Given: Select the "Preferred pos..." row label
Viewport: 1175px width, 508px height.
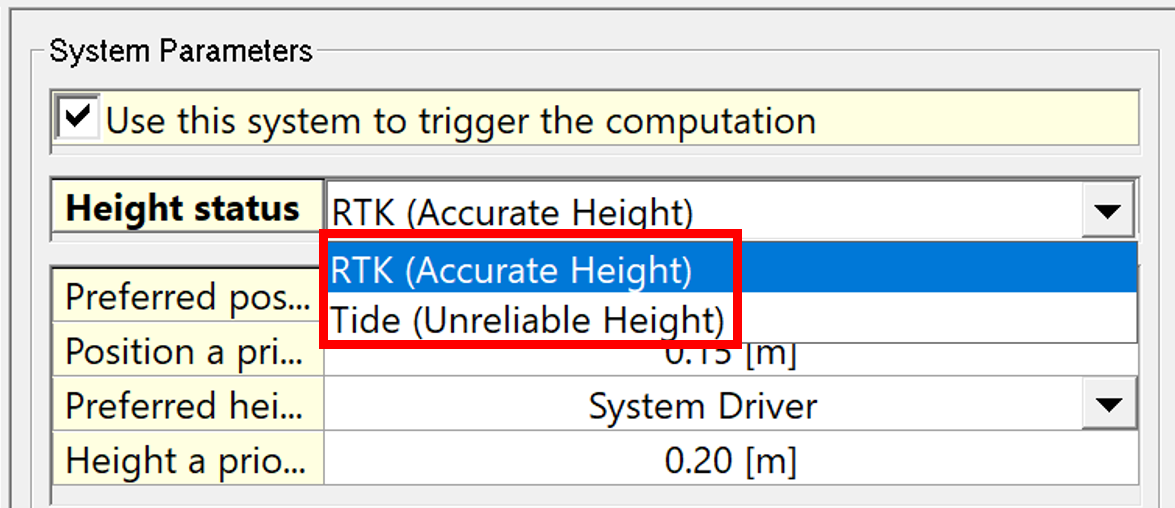Looking at the screenshot, I should (x=188, y=297).
